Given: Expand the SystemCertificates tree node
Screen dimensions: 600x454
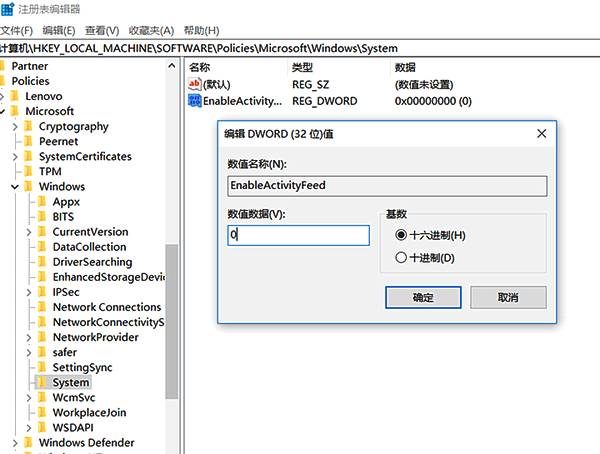Looking at the screenshot, I should coord(15,157).
